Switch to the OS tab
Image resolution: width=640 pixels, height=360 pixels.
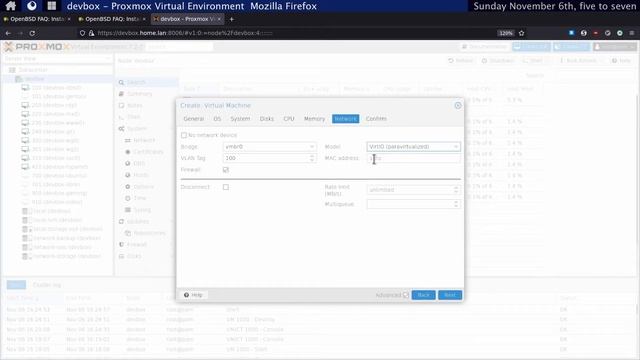click(217, 119)
